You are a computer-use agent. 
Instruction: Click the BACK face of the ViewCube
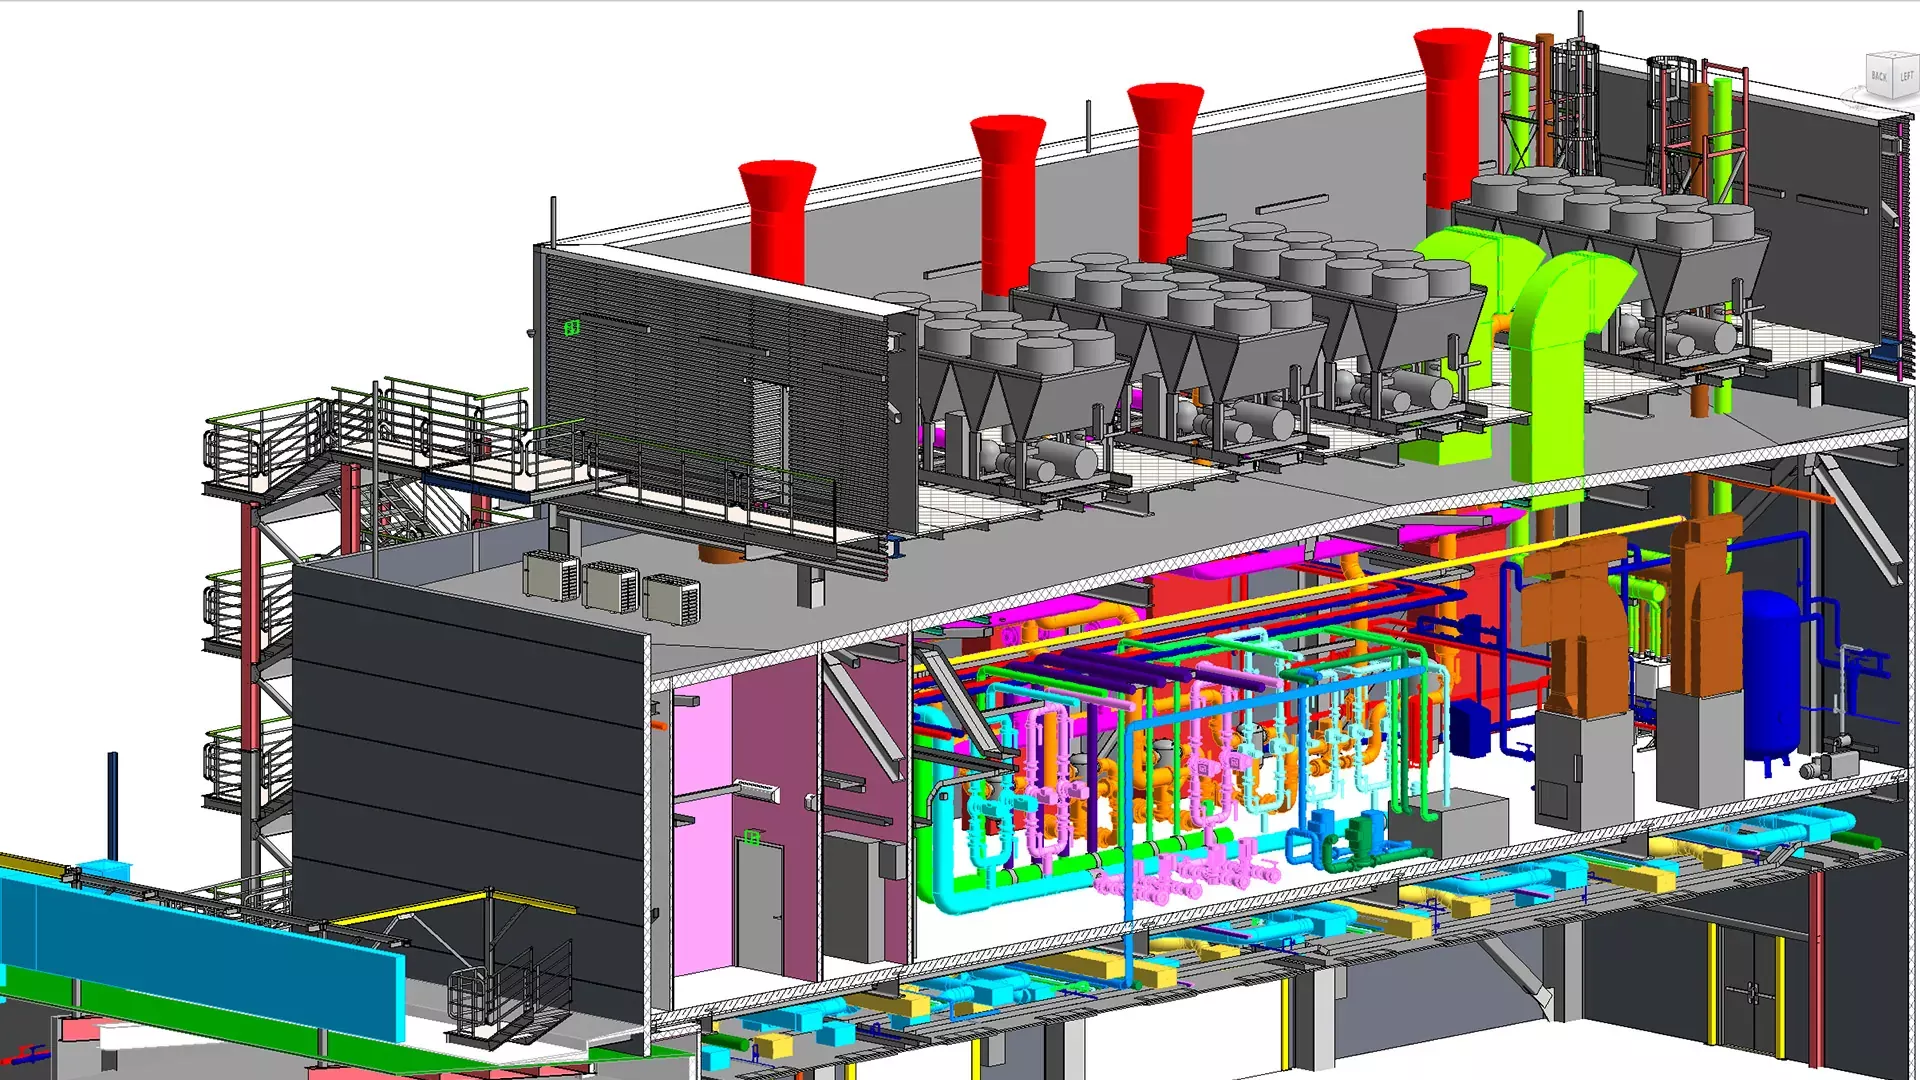(1879, 76)
